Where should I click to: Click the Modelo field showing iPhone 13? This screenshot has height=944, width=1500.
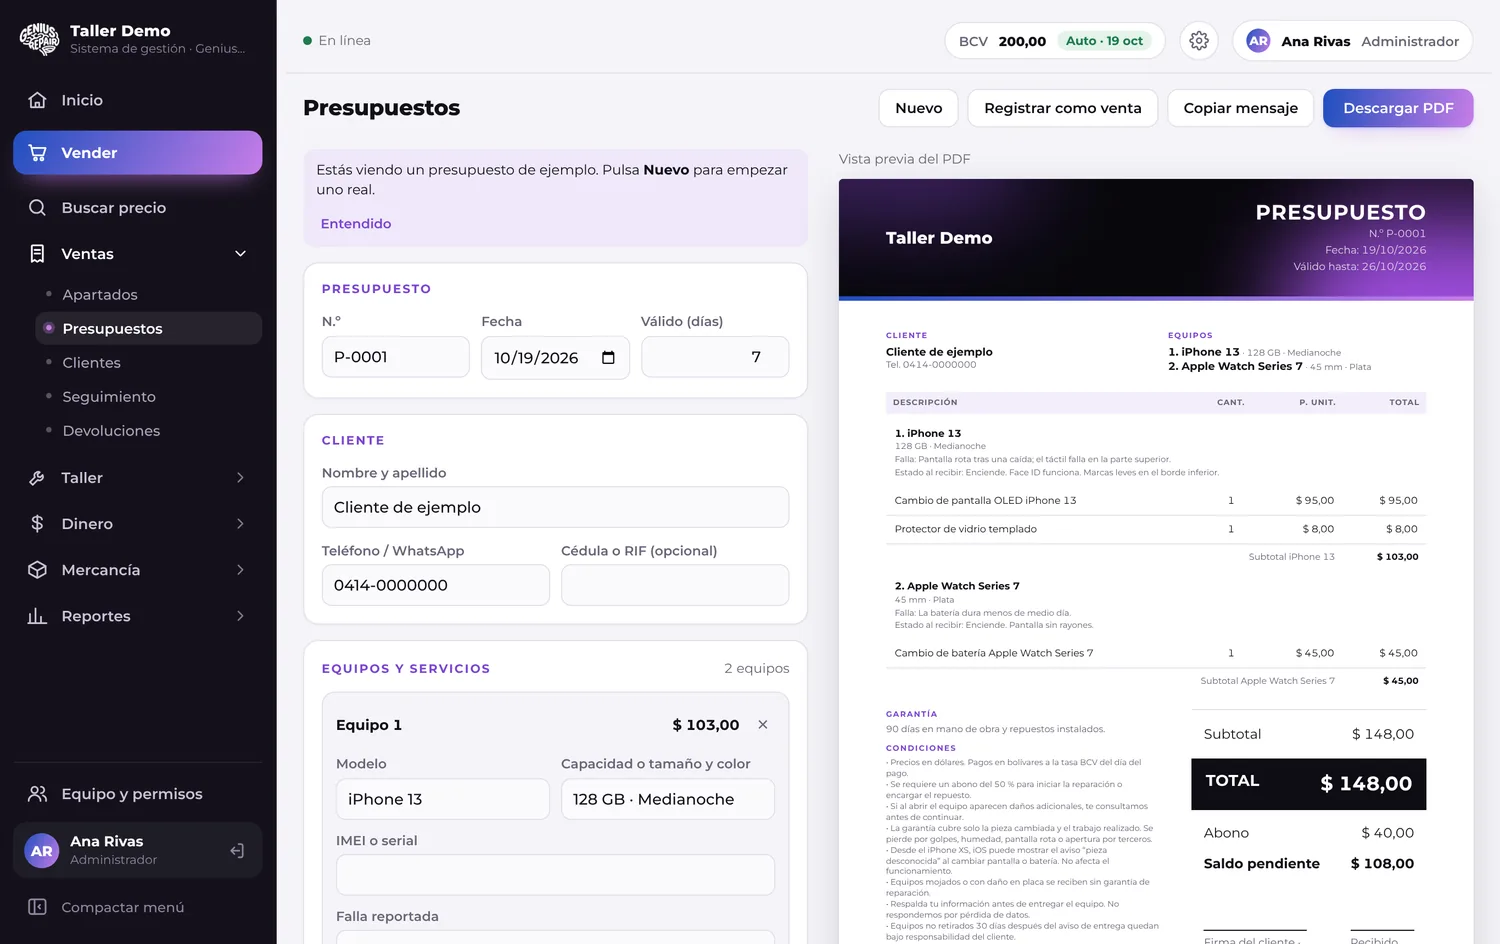443,799
